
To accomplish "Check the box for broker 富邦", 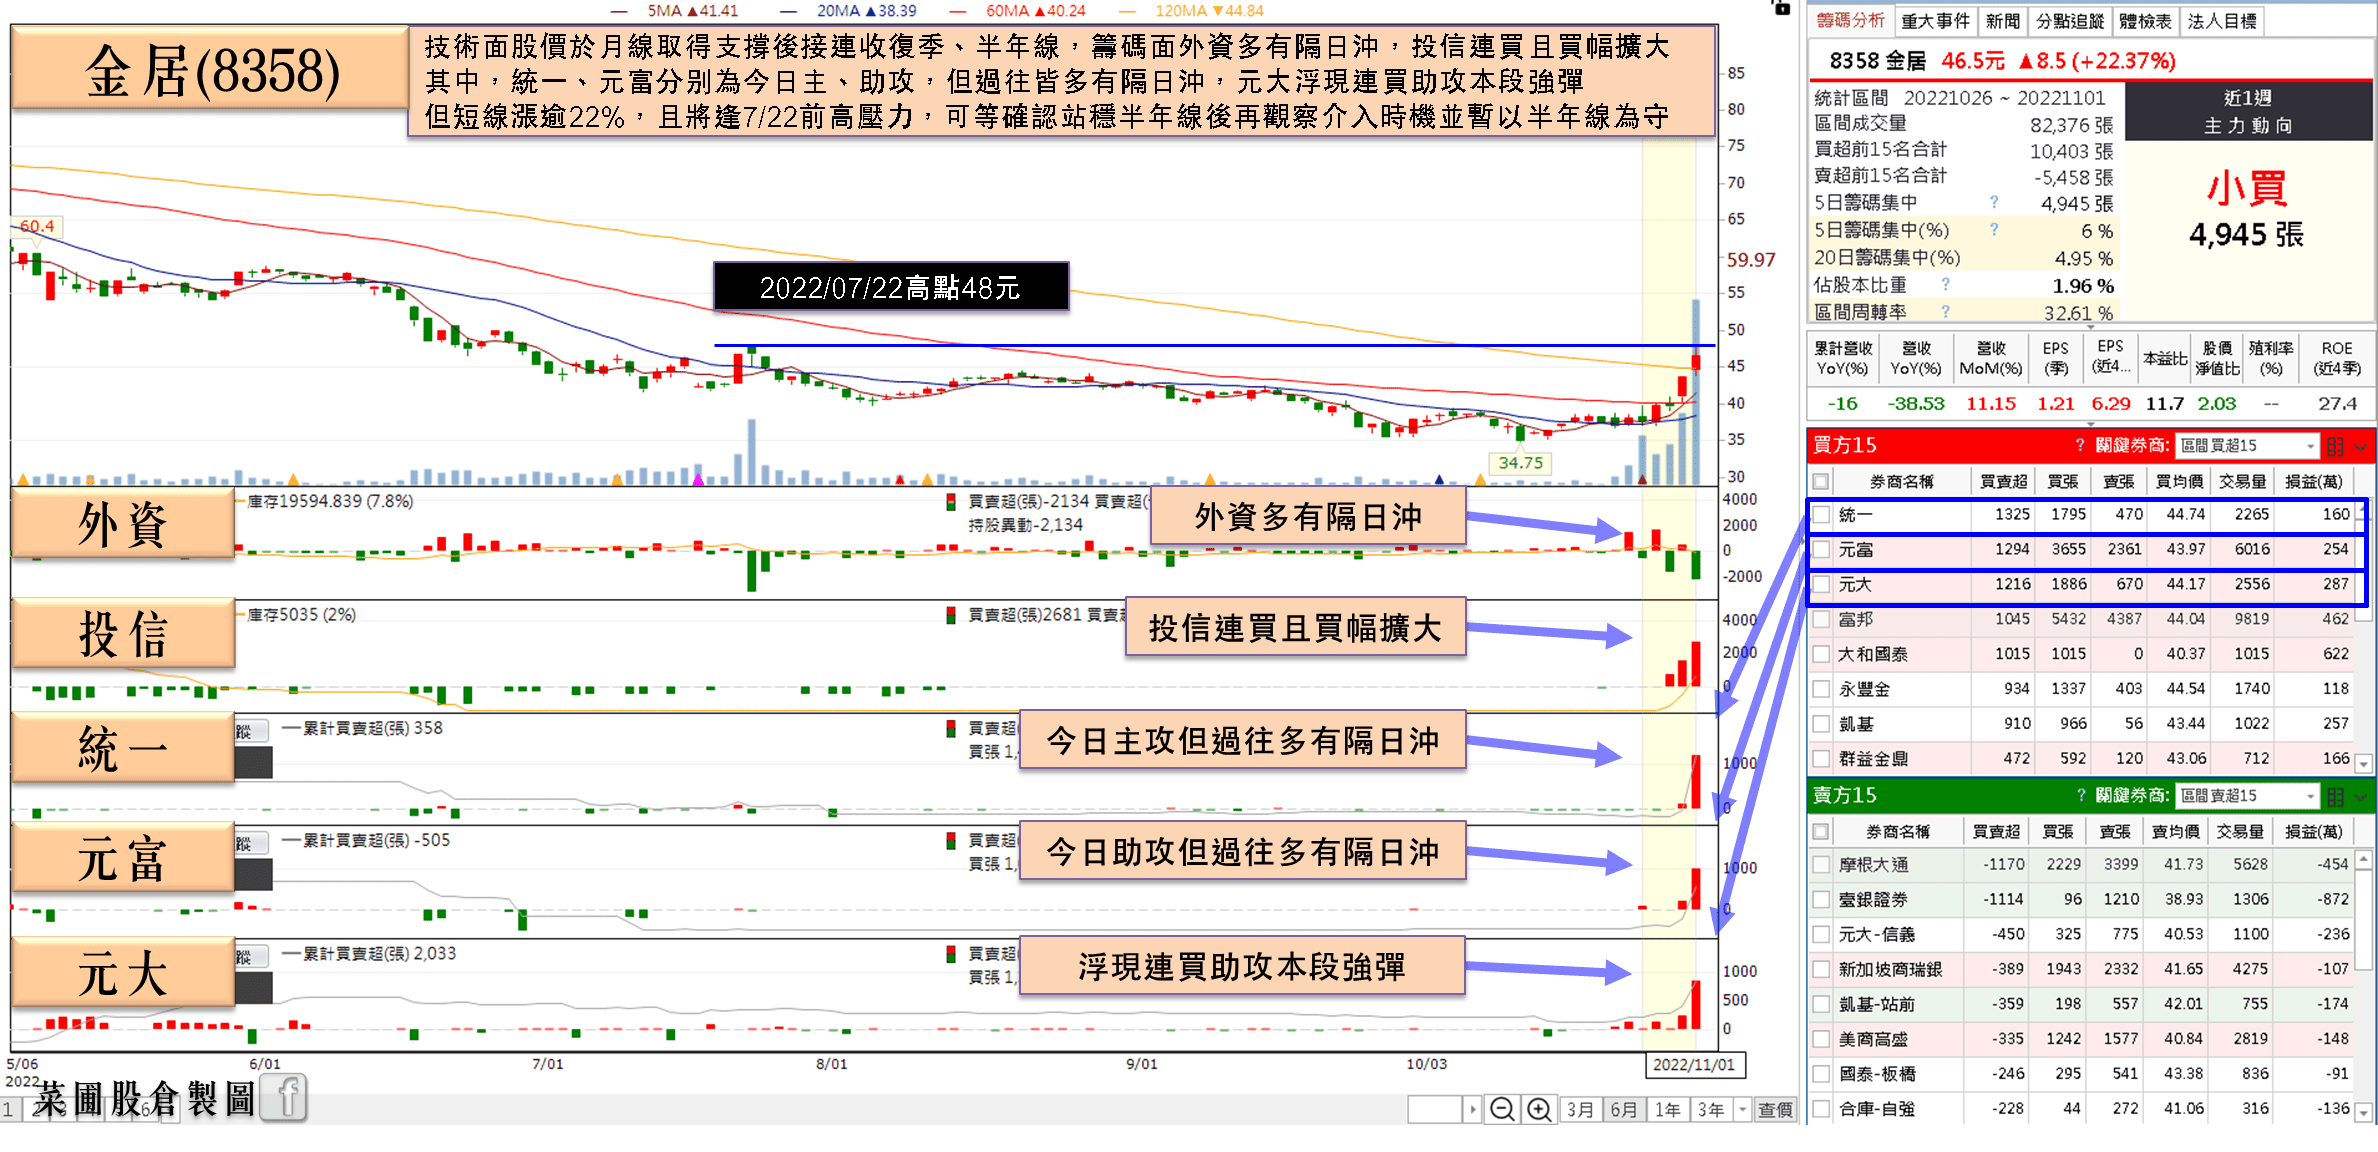I will pyautogui.click(x=1821, y=619).
